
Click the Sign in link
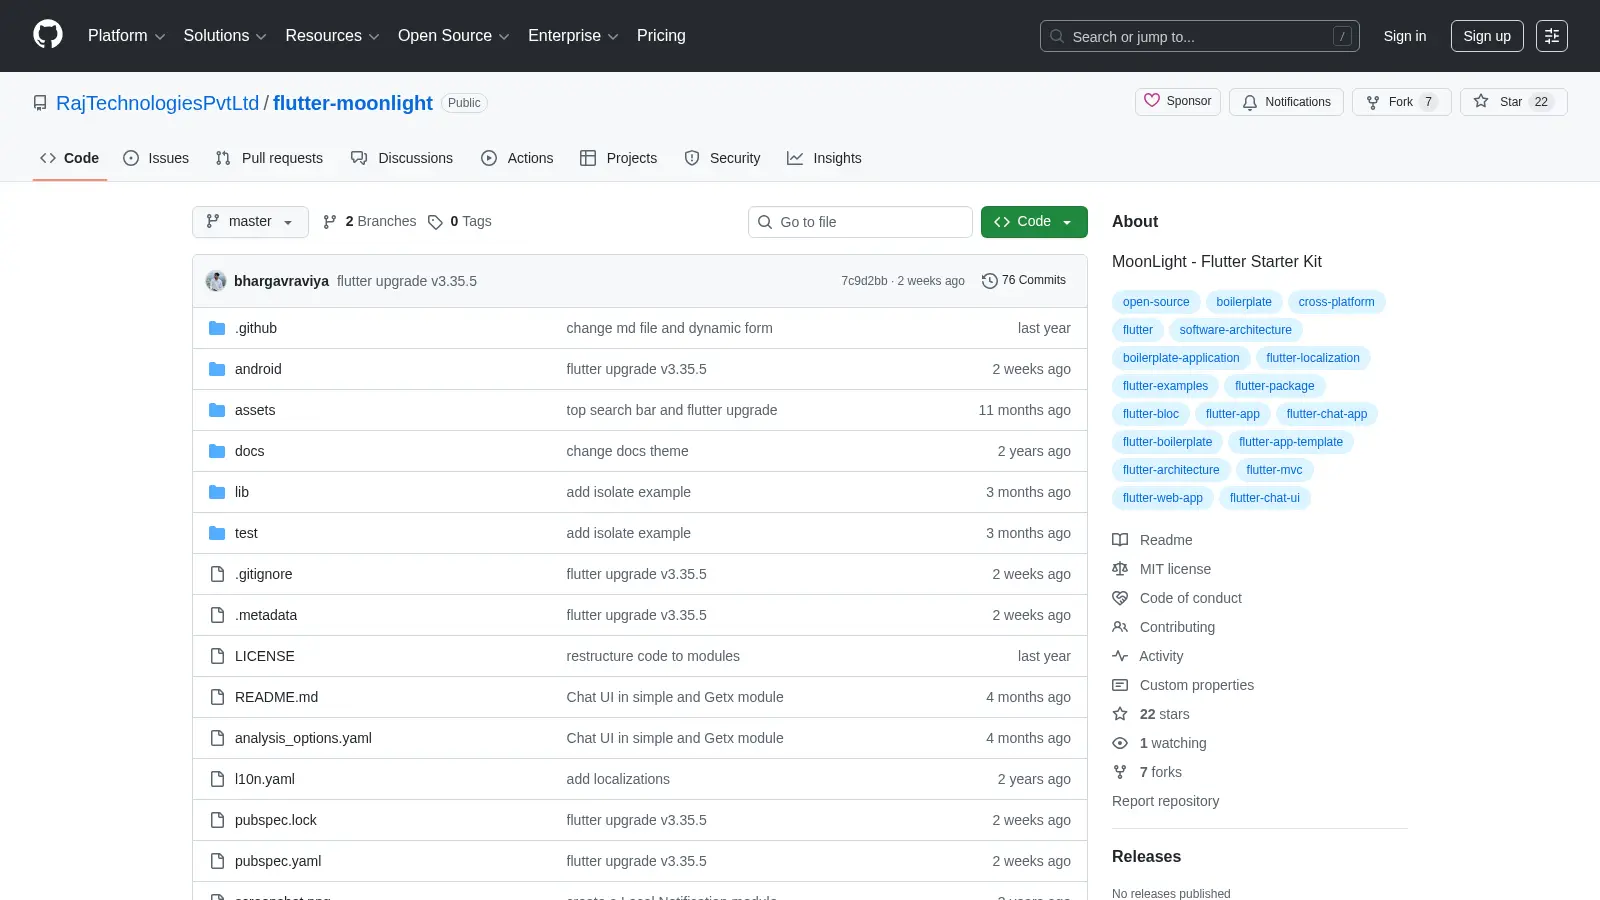(1405, 36)
